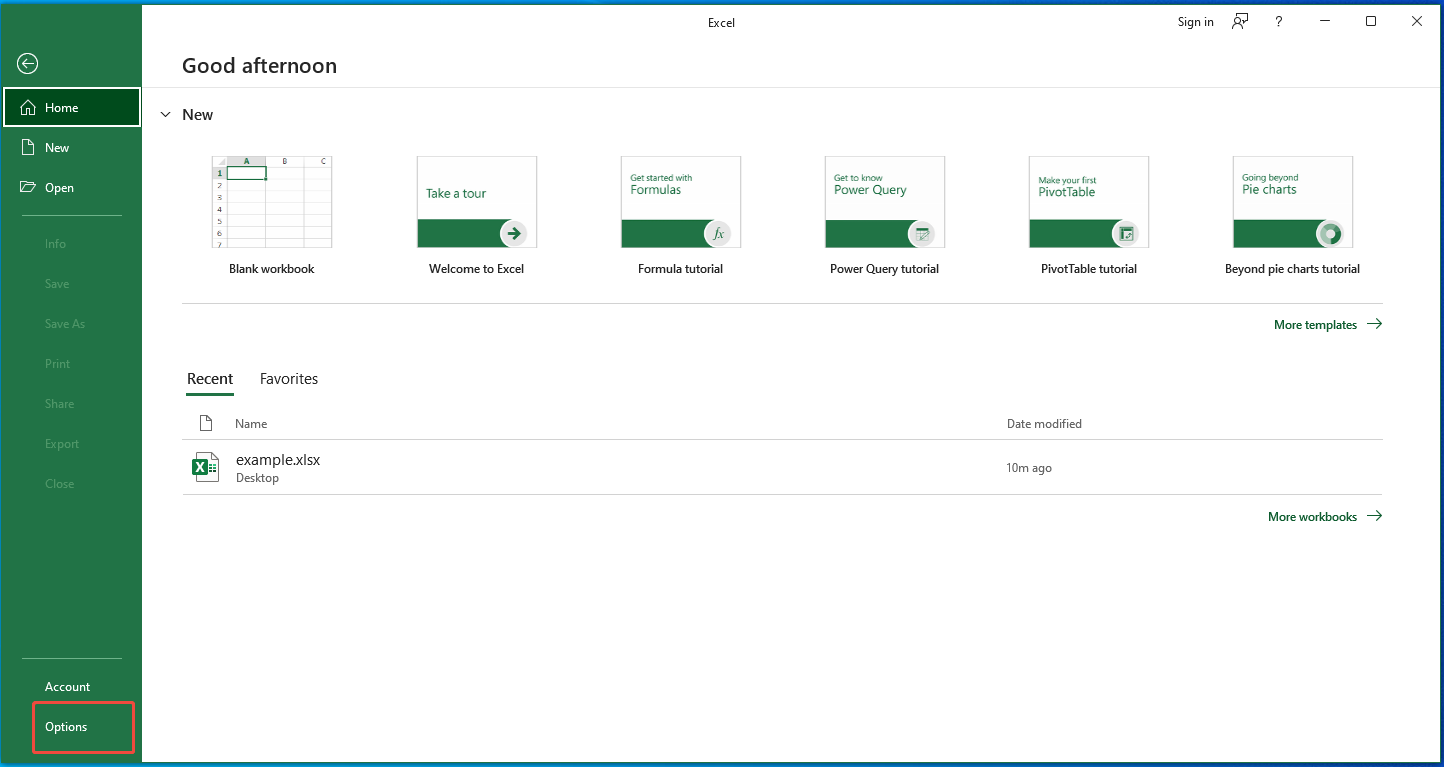Choose Open from the backstage menu
This screenshot has width=1444, height=767.
59,188
